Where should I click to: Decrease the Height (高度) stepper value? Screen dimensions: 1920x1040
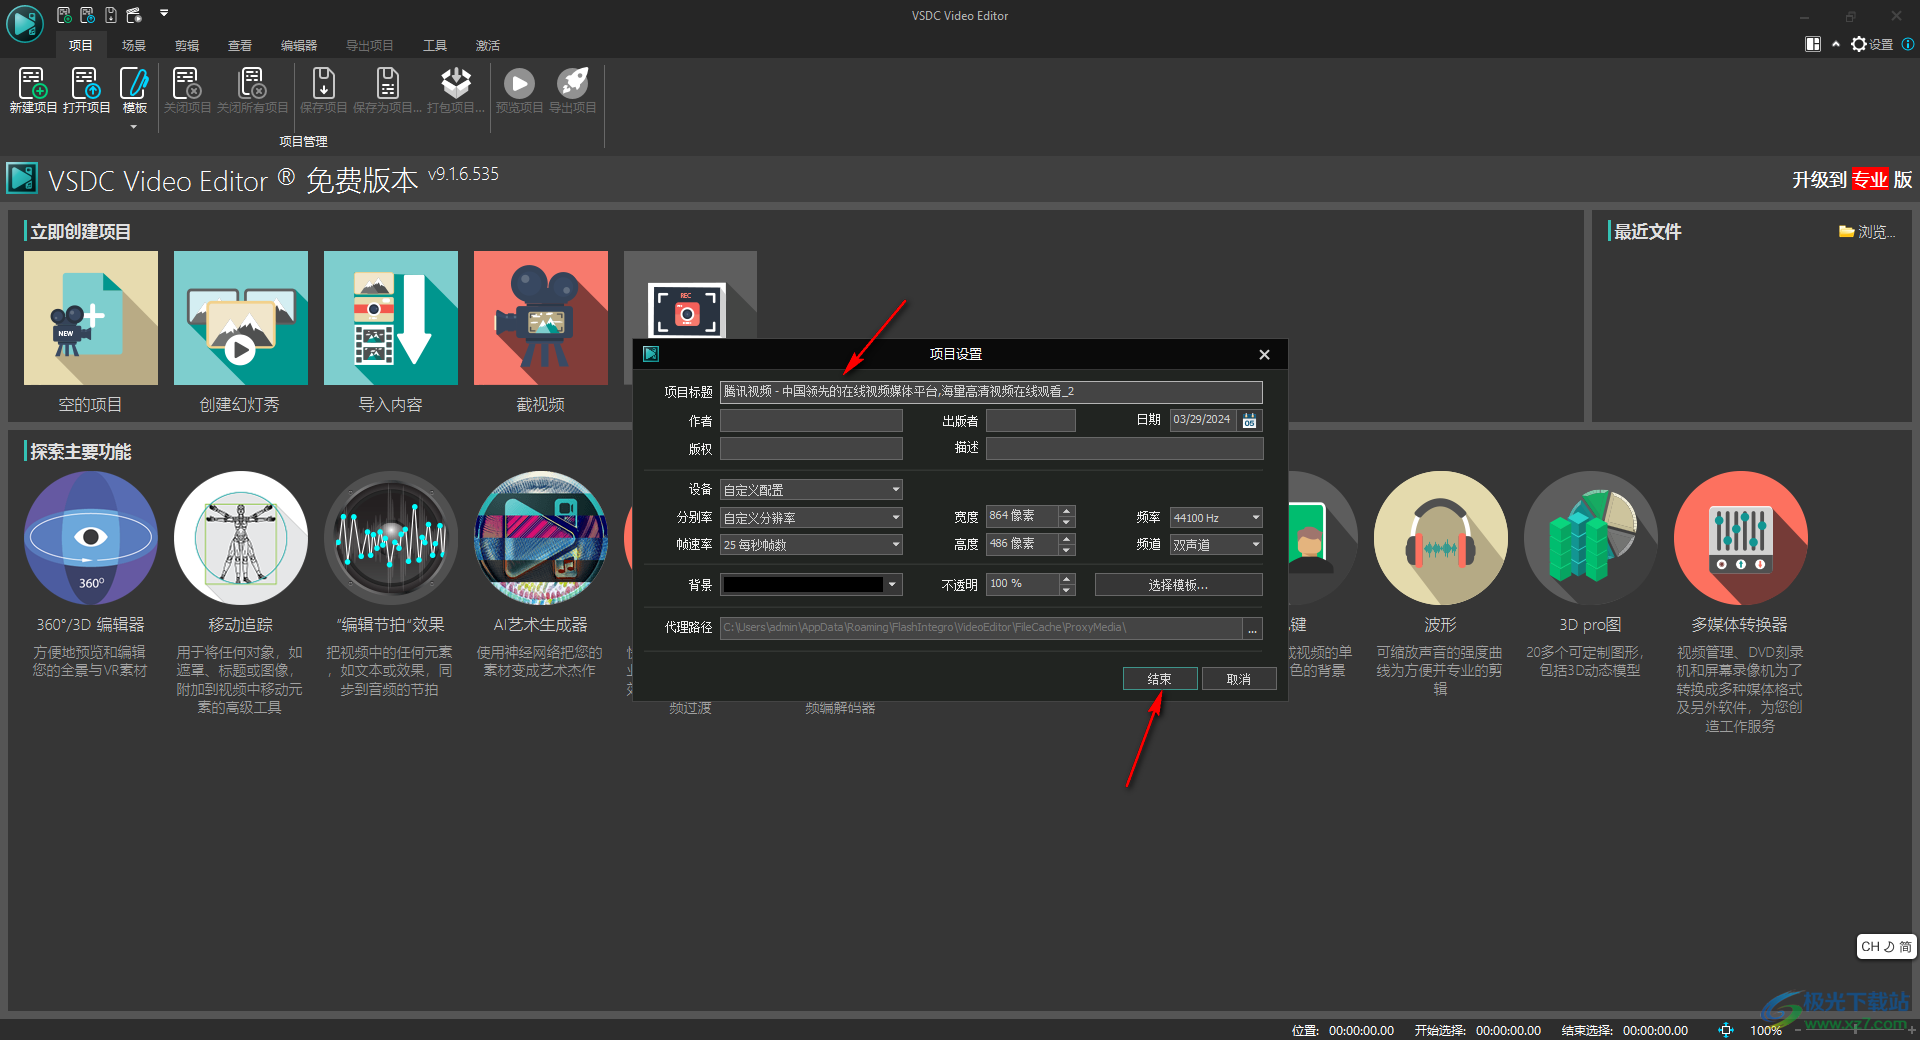click(1067, 550)
